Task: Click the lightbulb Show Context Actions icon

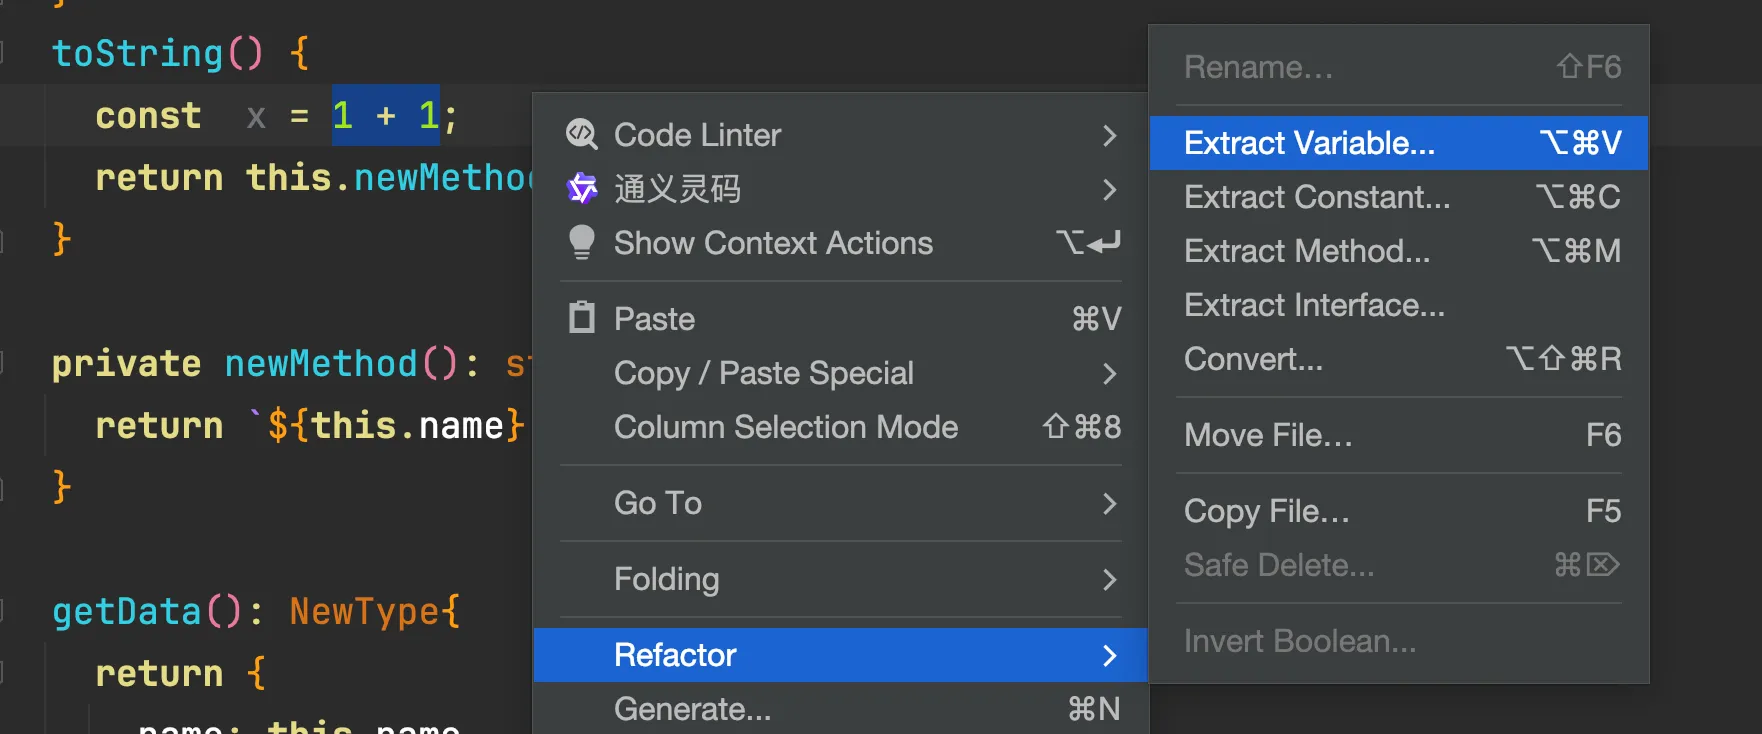Action: click(581, 242)
